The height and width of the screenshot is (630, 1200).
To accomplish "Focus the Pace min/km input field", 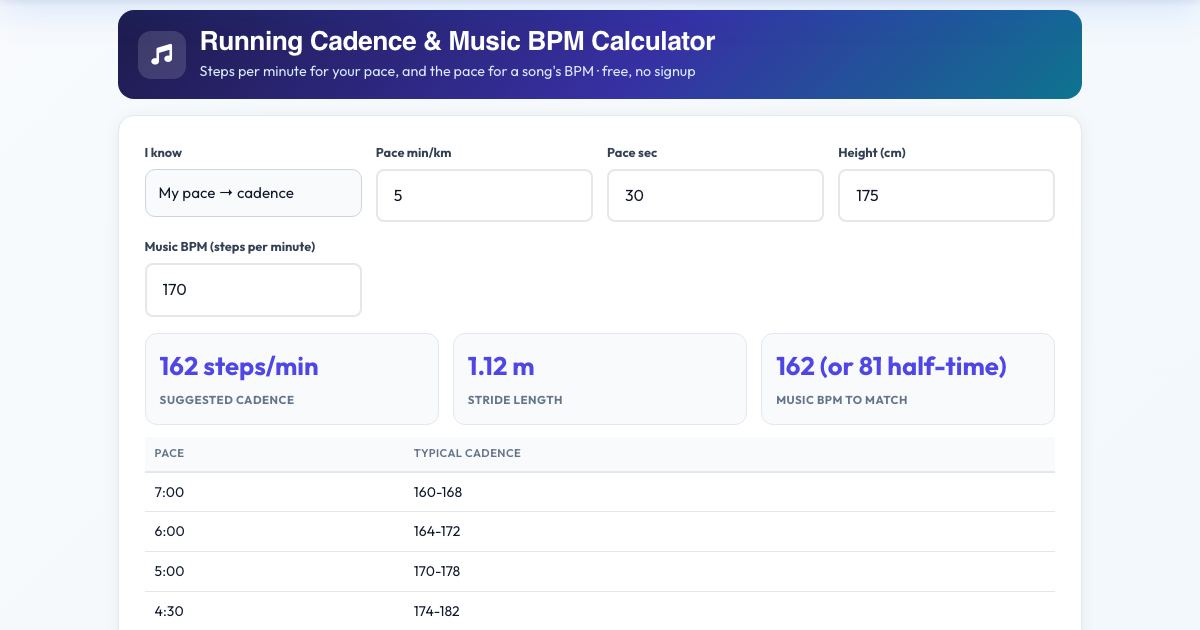I will (484, 195).
